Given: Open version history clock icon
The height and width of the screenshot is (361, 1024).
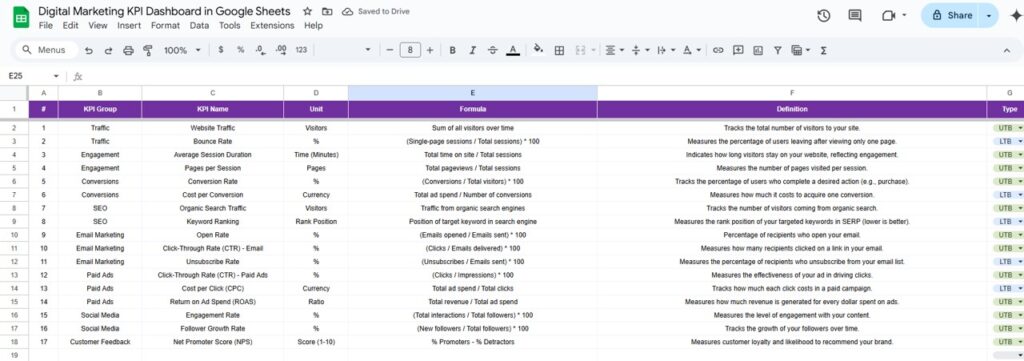Looking at the screenshot, I should tap(824, 16).
